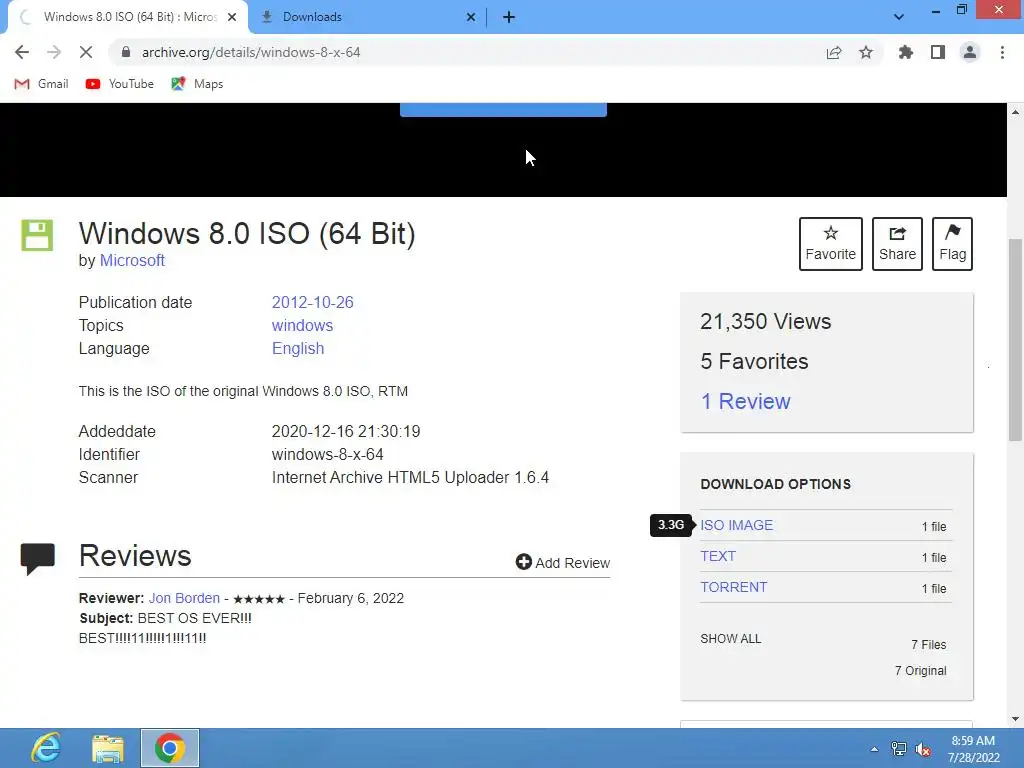Click Add Review
The height and width of the screenshot is (768, 1024).
(x=562, y=562)
